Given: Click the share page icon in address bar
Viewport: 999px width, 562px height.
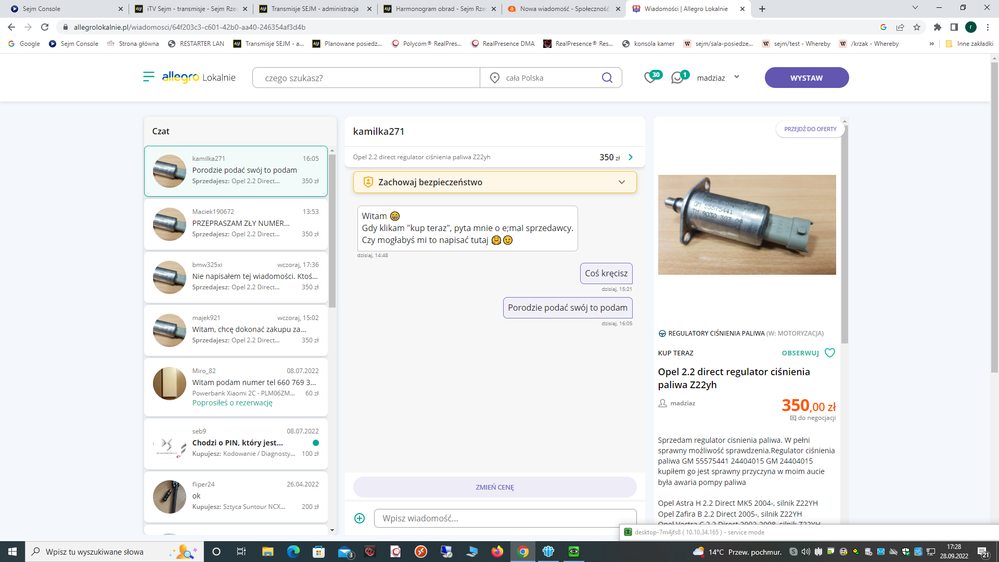Looking at the screenshot, I should pyautogui.click(x=900, y=27).
